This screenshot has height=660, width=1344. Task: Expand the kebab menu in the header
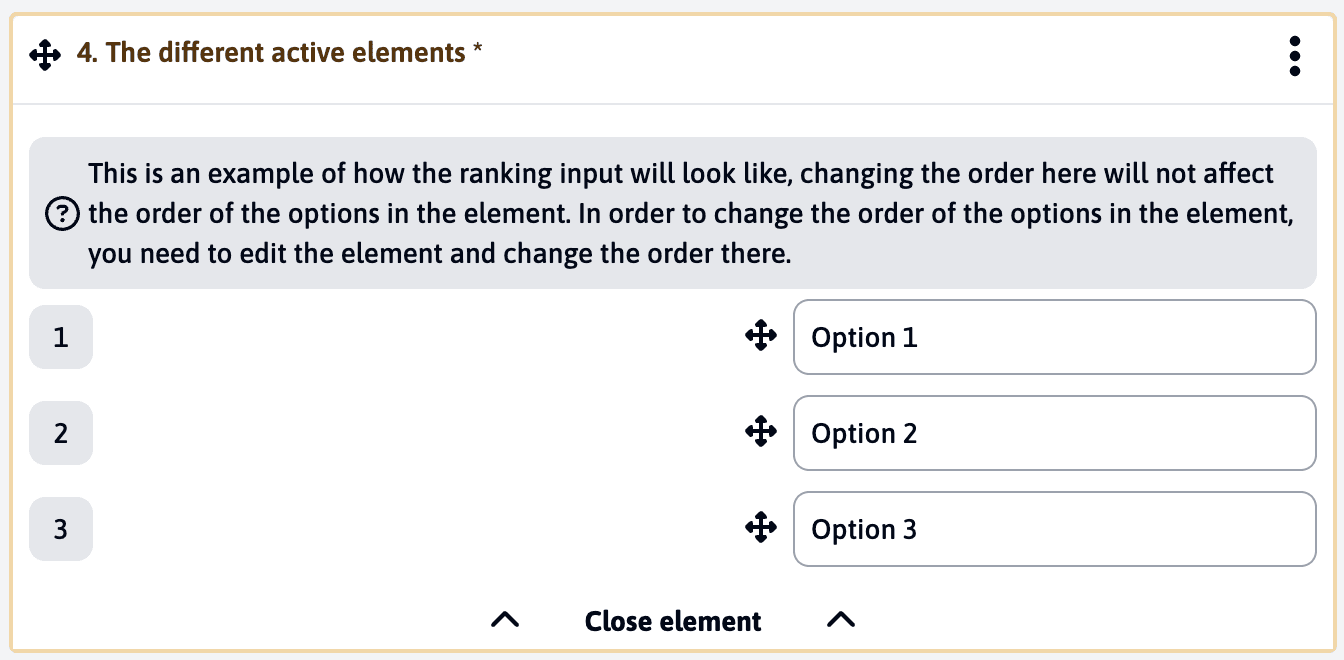(x=1294, y=56)
